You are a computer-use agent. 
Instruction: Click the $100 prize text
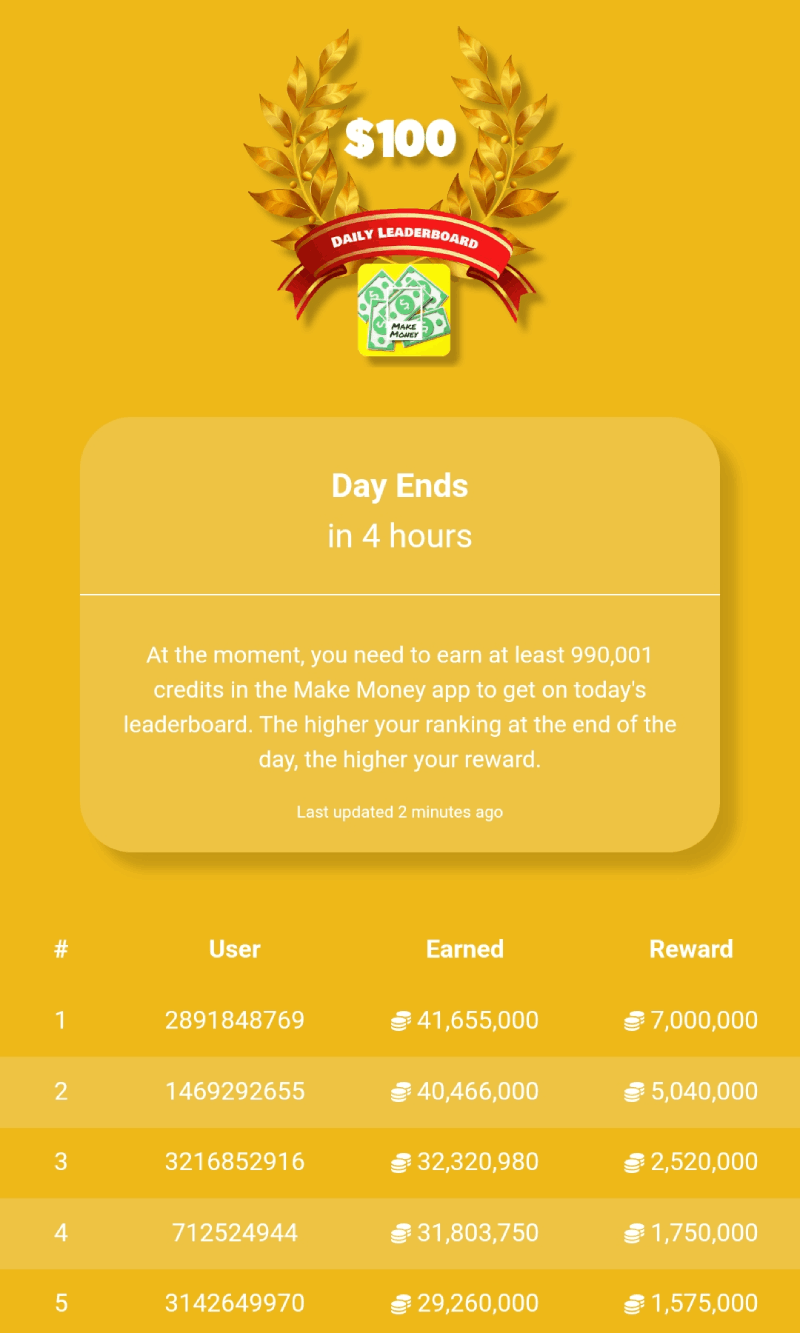pyautogui.click(x=400, y=140)
